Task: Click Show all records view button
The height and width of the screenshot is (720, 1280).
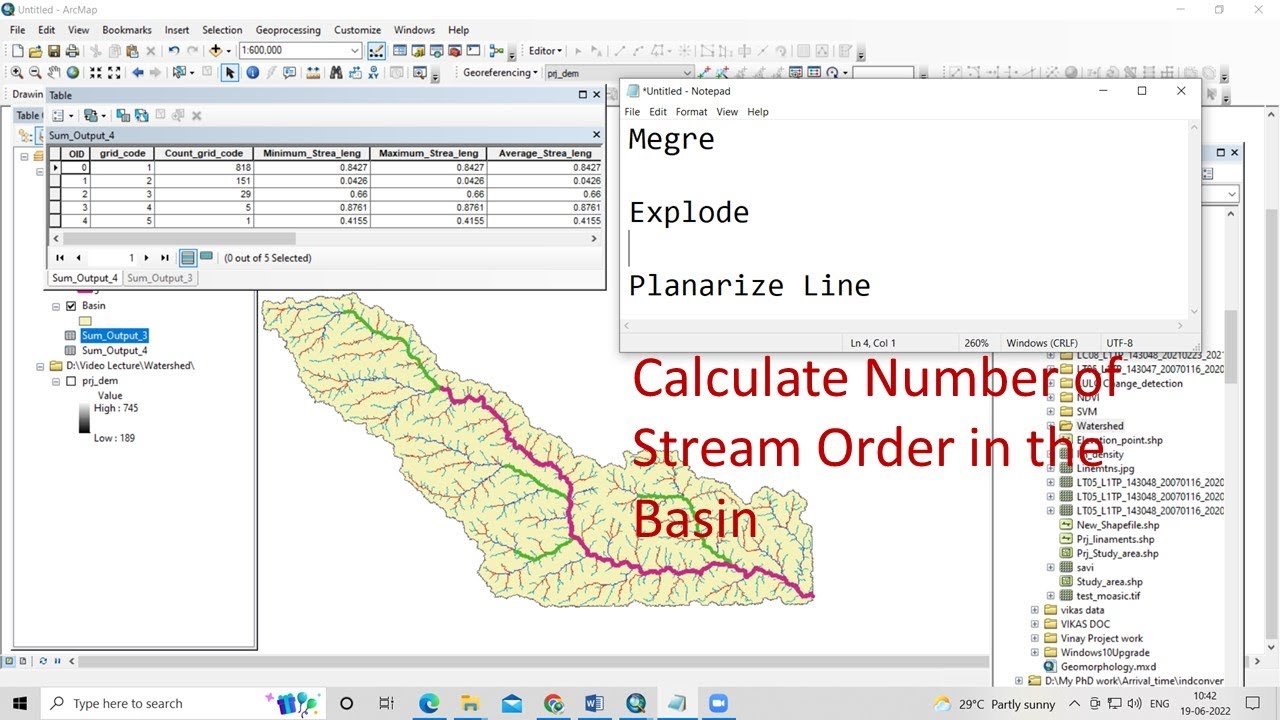Action: point(187,257)
